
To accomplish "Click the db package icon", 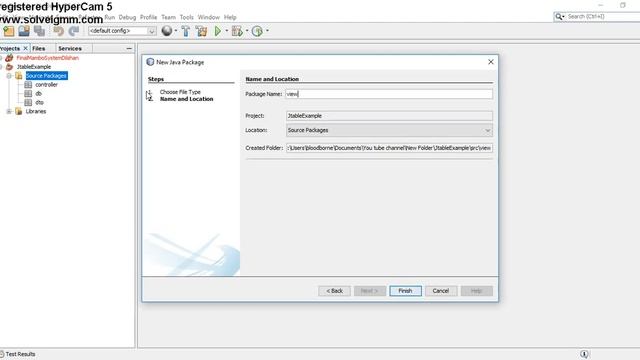I will tap(28, 93).
